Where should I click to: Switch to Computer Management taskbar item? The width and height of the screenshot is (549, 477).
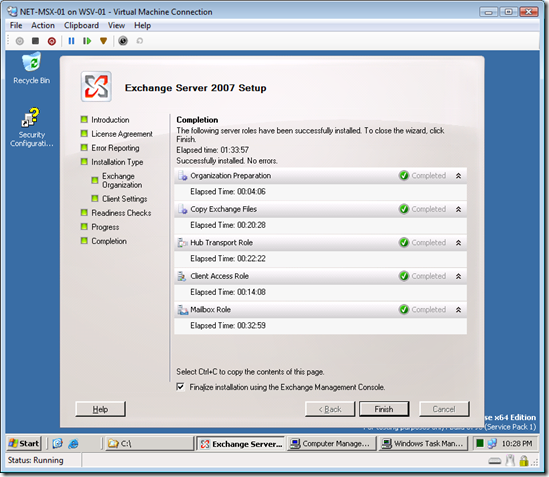click(x=332, y=443)
